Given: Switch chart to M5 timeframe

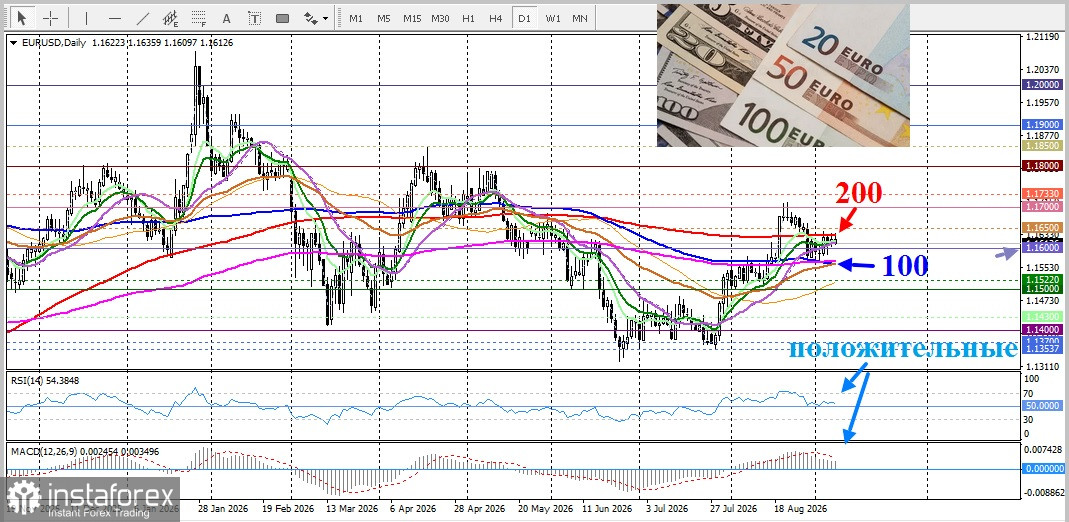Looking at the screenshot, I should 384,18.
